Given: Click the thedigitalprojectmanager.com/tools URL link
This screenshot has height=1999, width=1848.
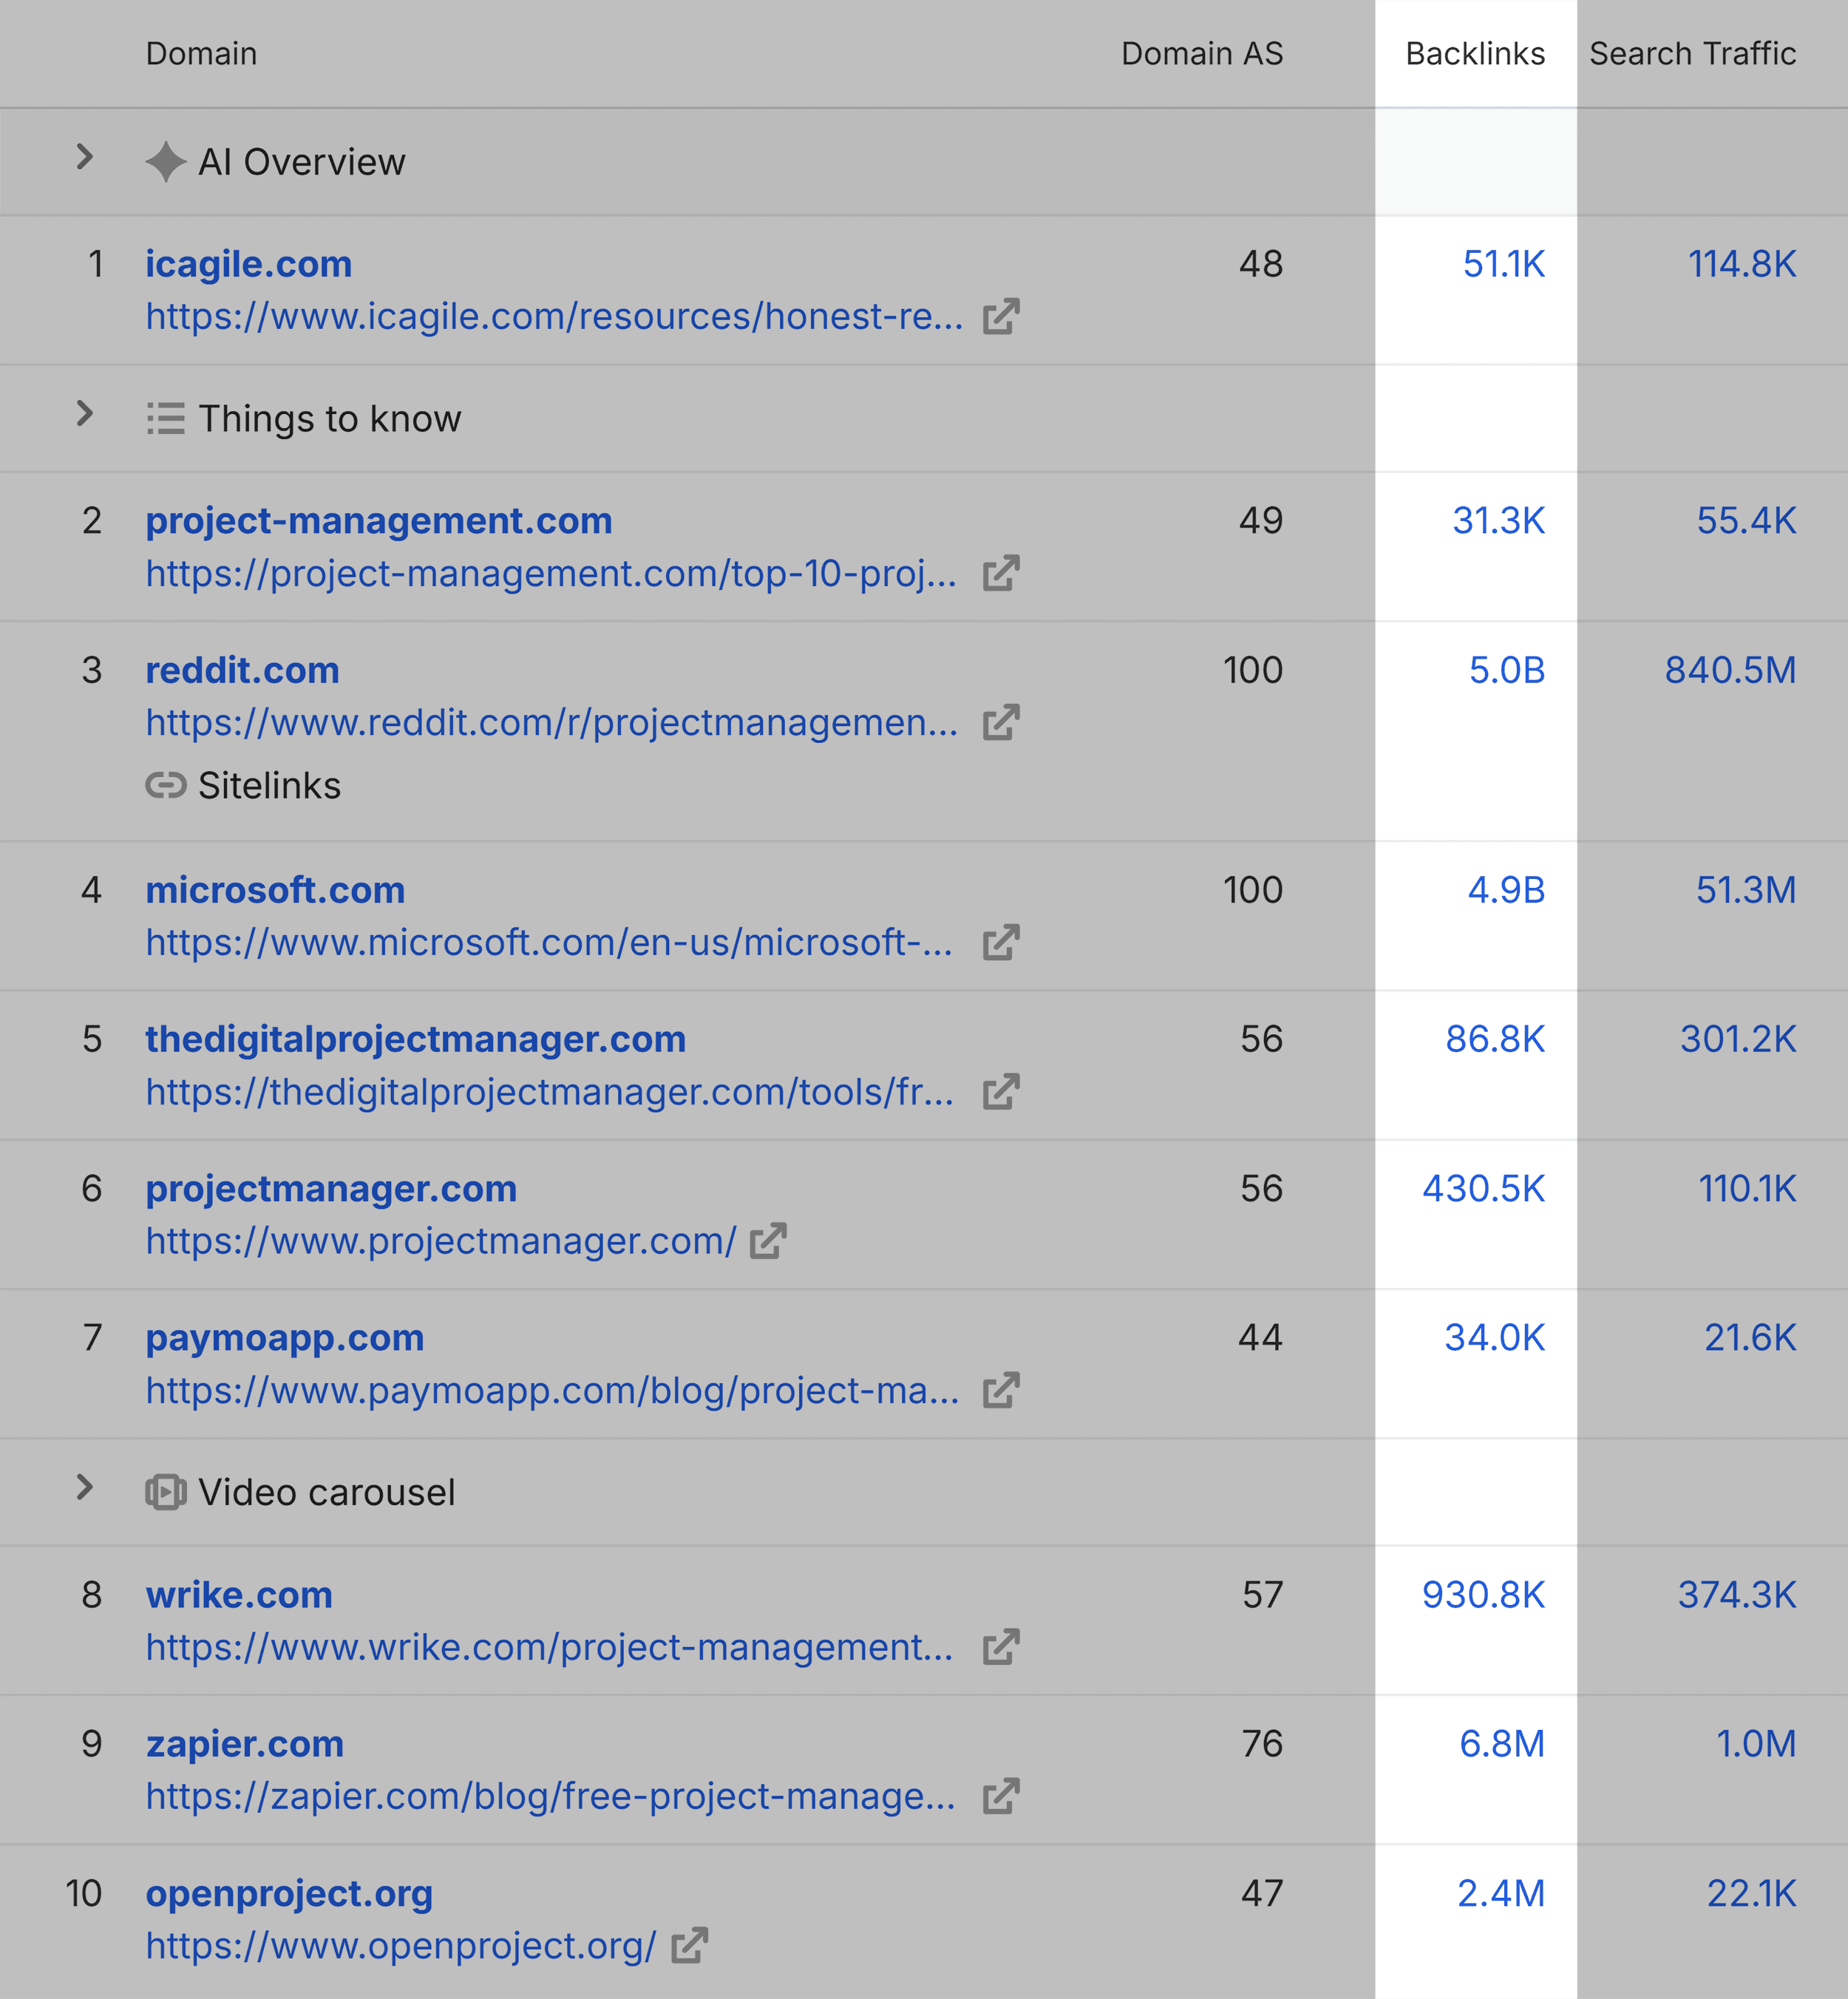Looking at the screenshot, I should pos(550,1092).
